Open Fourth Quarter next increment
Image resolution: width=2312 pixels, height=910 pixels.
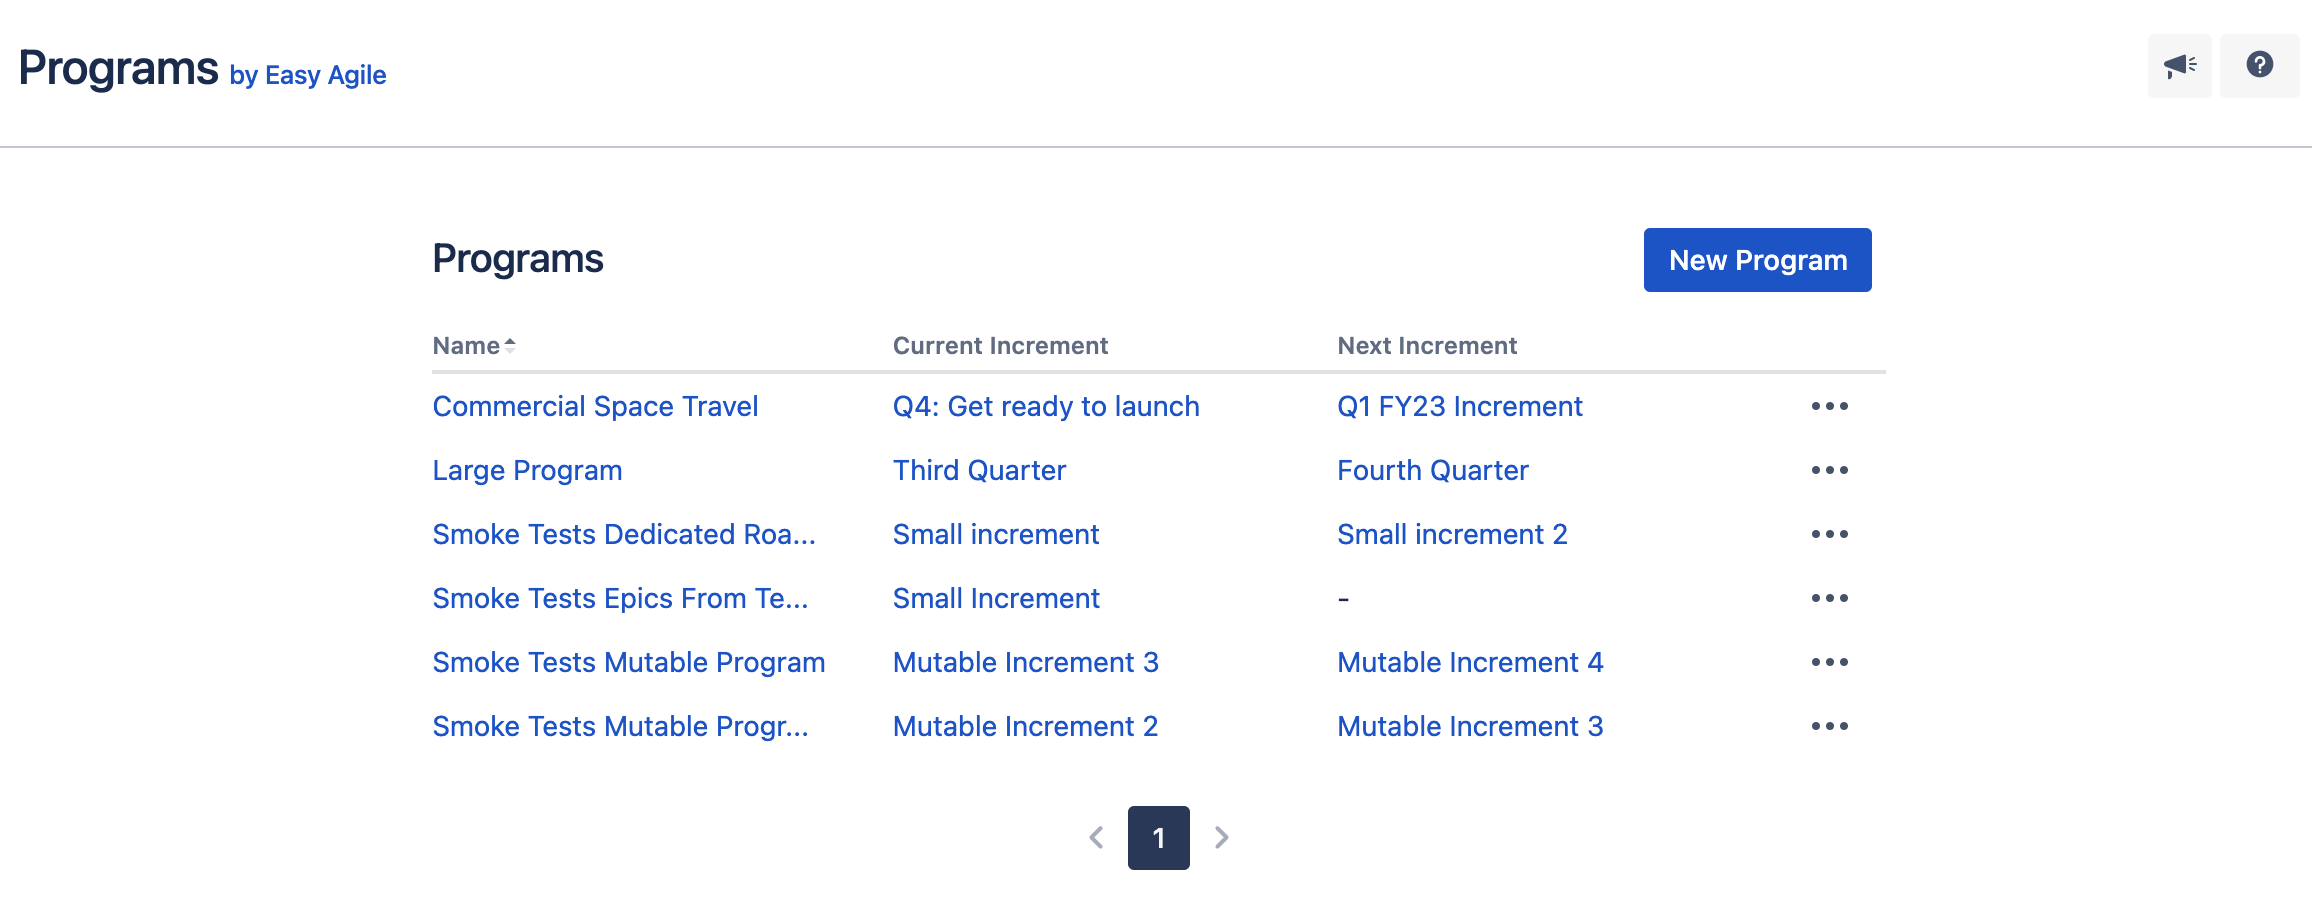(1432, 470)
